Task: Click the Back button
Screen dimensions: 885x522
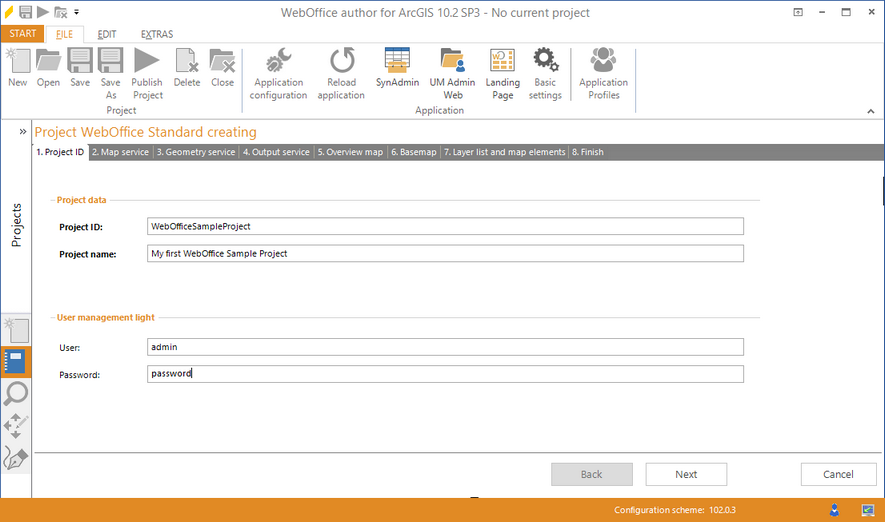Action: (x=592, y=475)
